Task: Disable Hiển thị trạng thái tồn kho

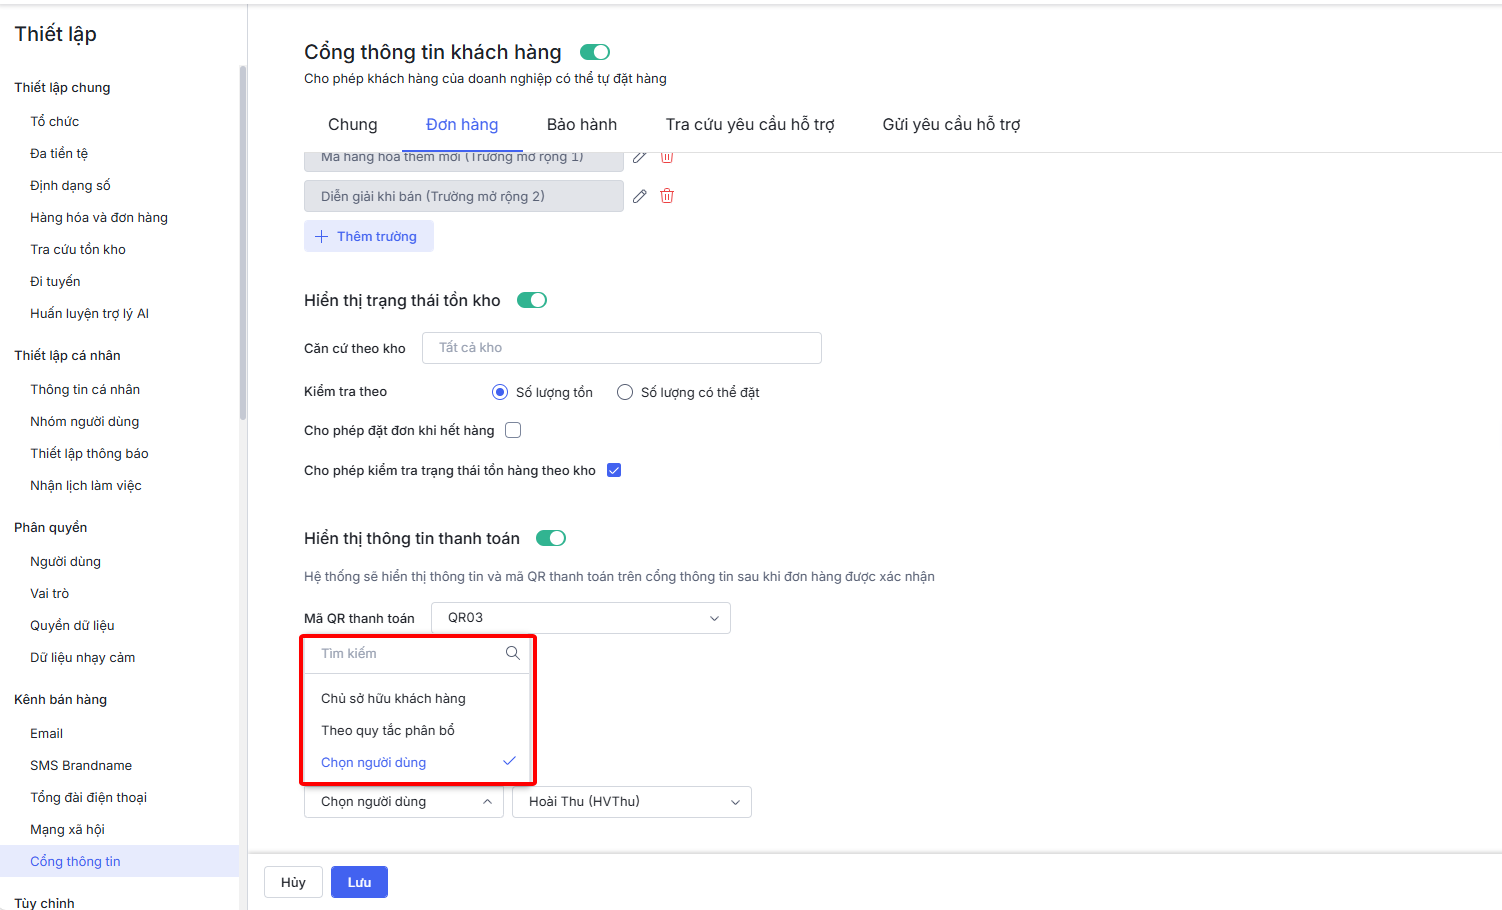Action: click(x=532, y=300)
